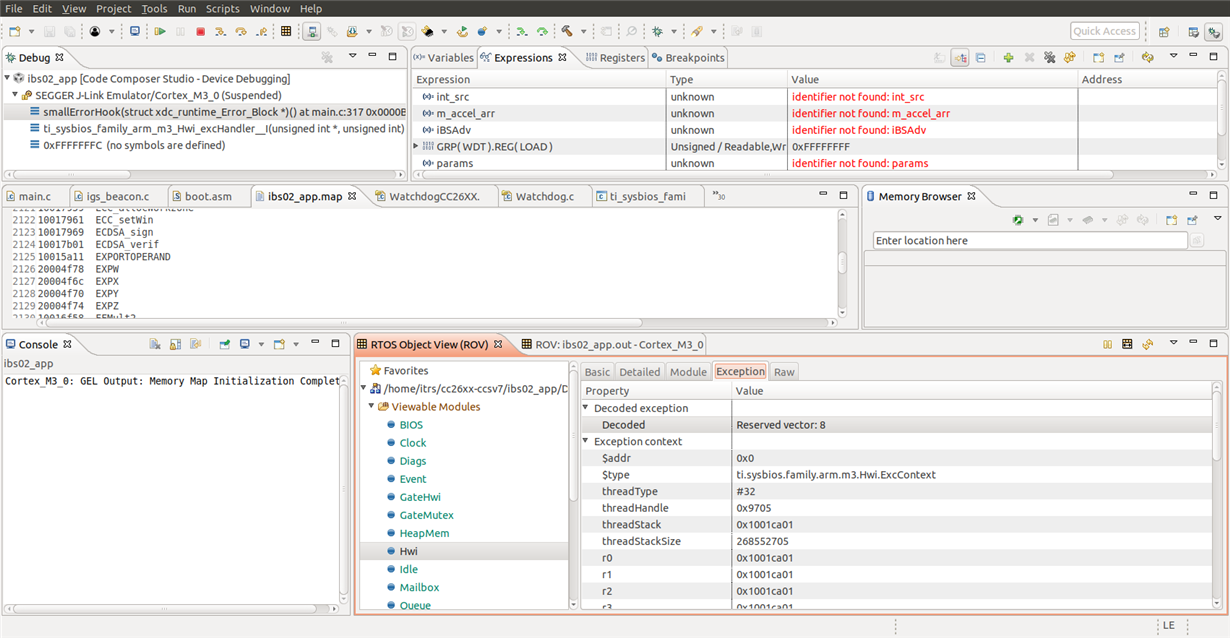Image resolution: width=1230 pixels, height=638 pixels.
Task: Collapse the Viewable Modules tree node
Action: (371, 407)
